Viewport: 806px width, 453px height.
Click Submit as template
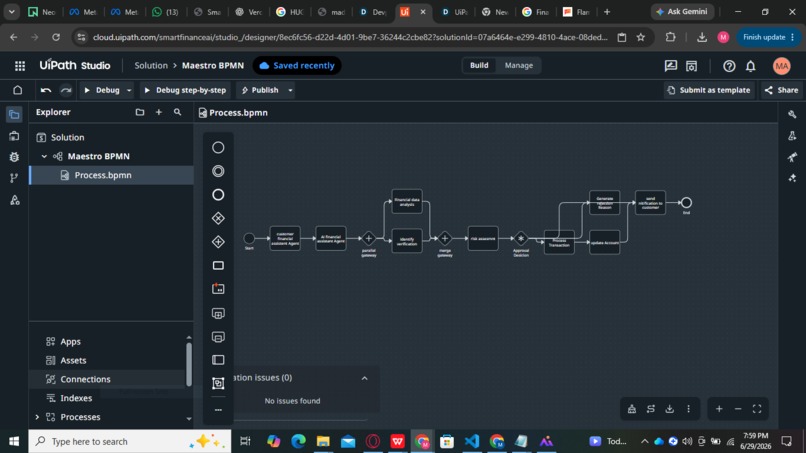click(709, 90)
